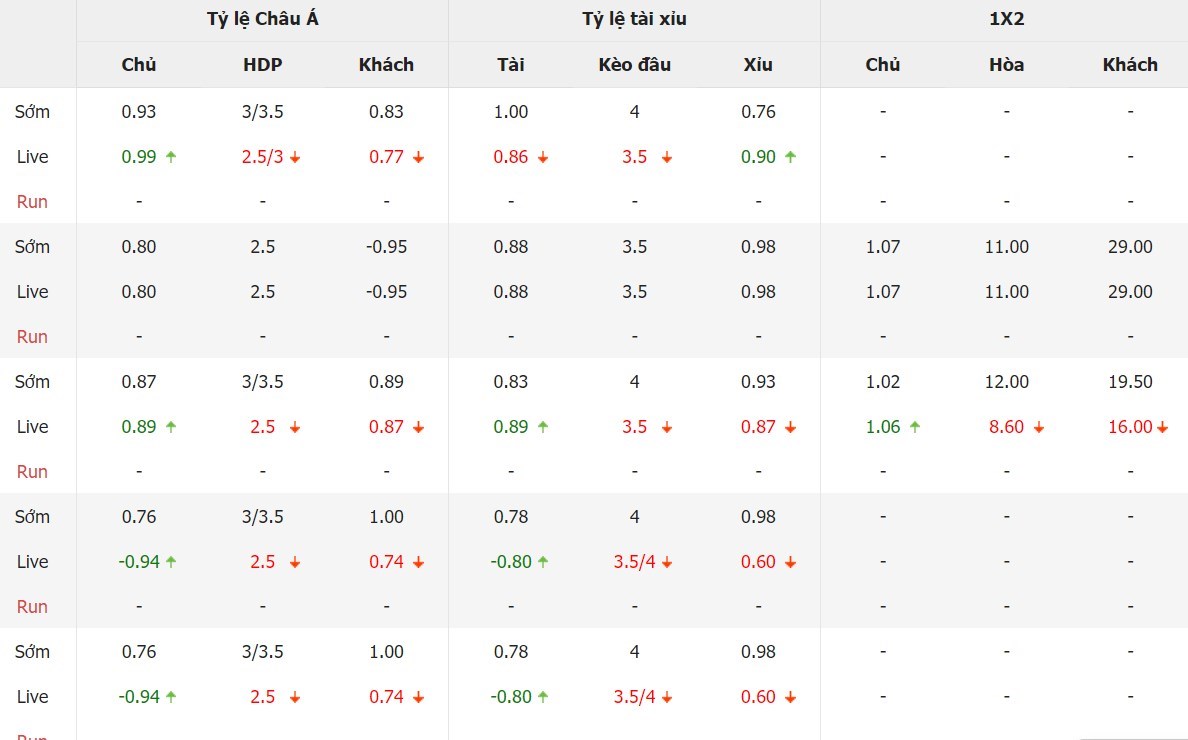This screenshot has width=1188, height=740.
Task: Click the first red Run row label
Action: (x=32, y=202)
